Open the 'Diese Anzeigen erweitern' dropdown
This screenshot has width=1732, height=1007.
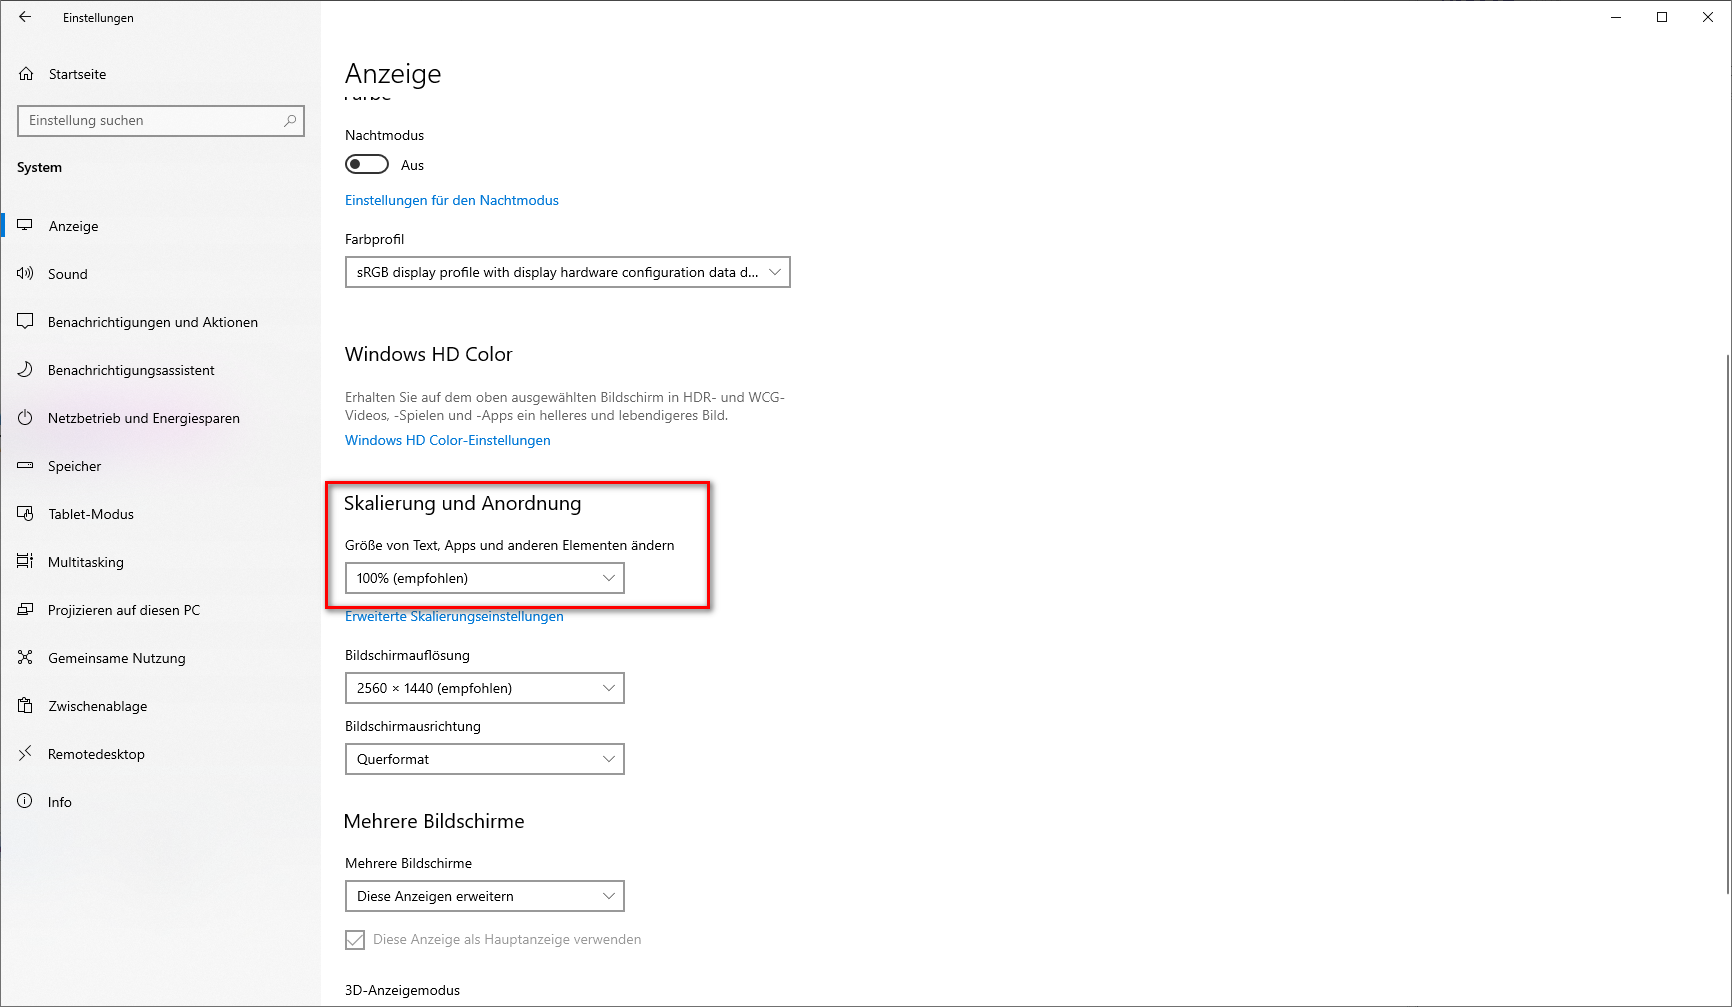click(x=485, y=896)
